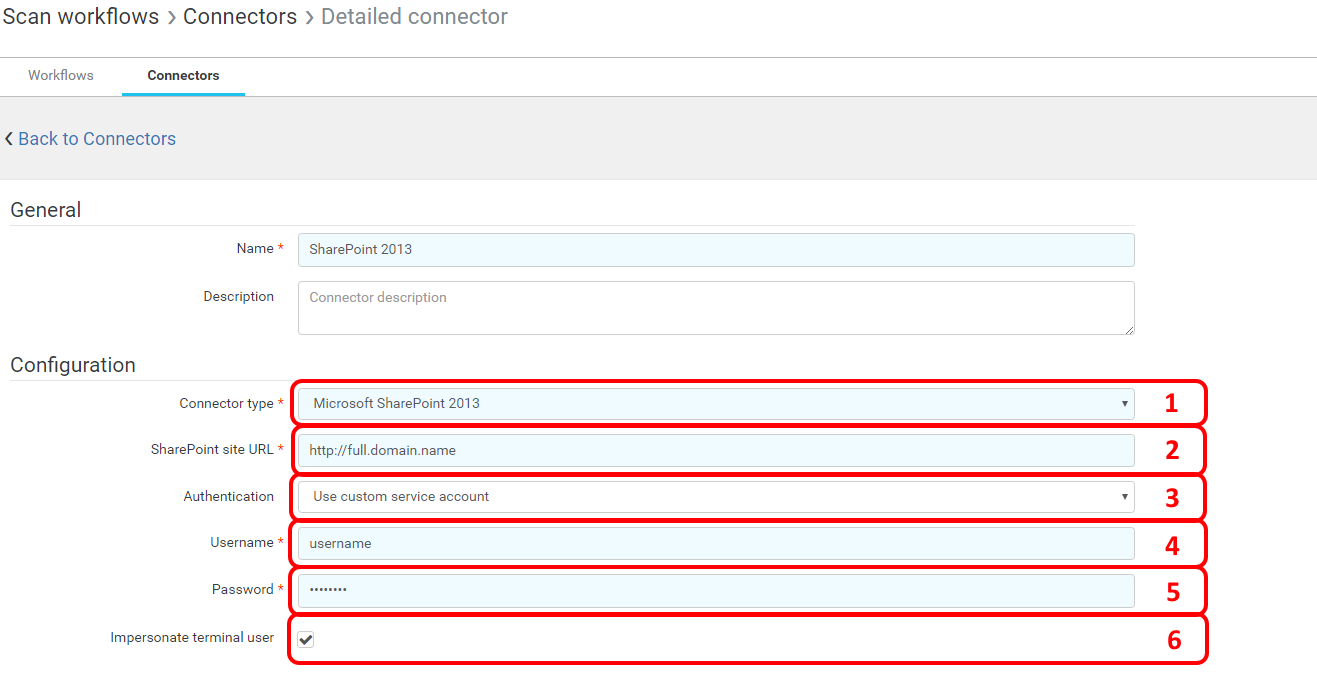
Task: Toggle the Impersonate terminal user checkbox
Action: pyautogui.click(x=306, y=639)
